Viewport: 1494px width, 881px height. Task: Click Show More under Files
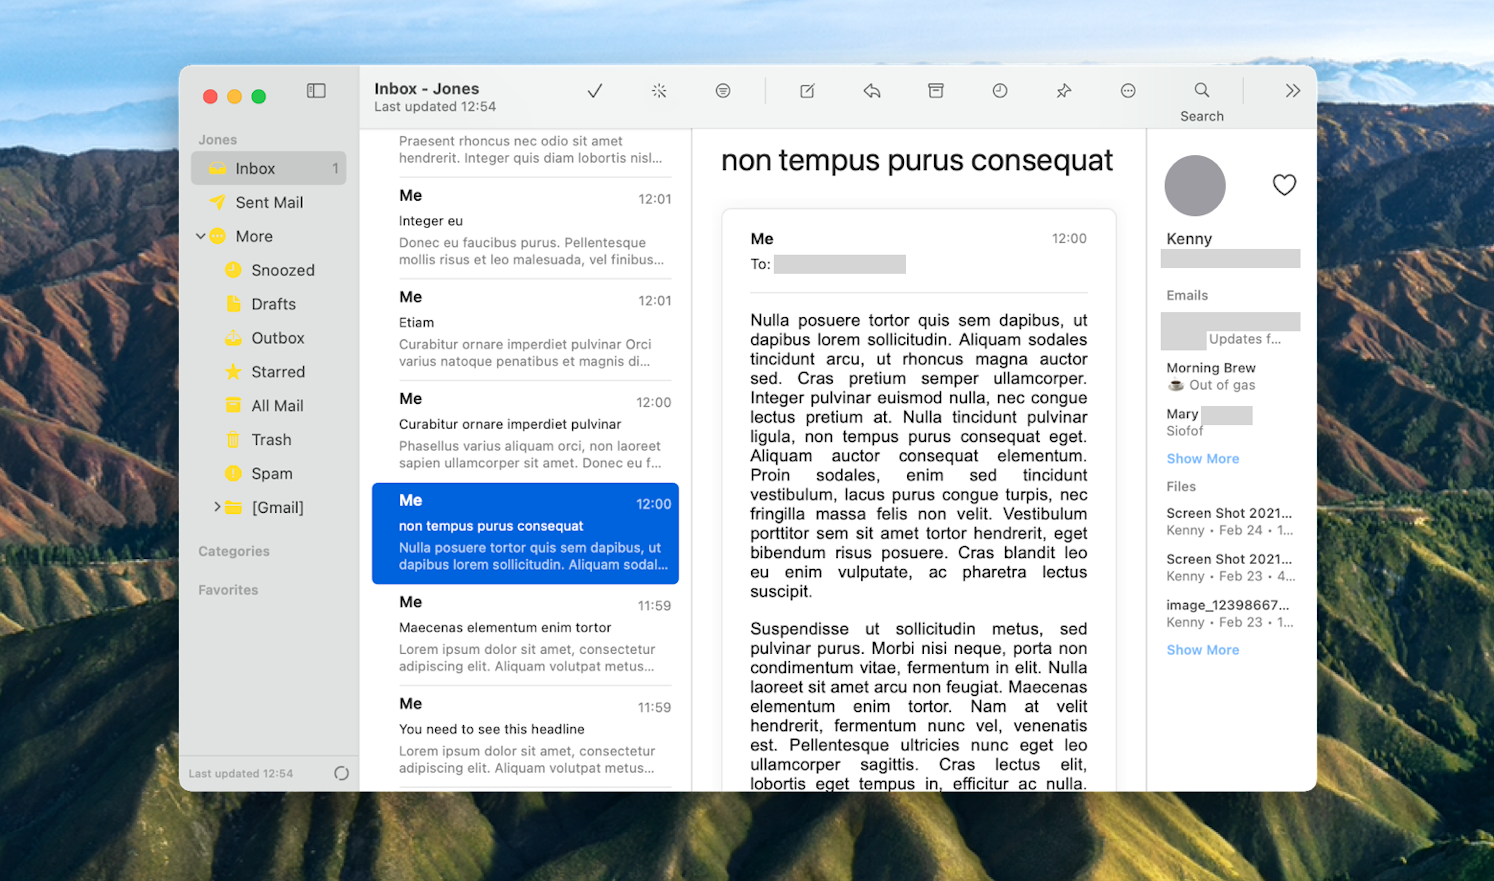(1202, 649)
